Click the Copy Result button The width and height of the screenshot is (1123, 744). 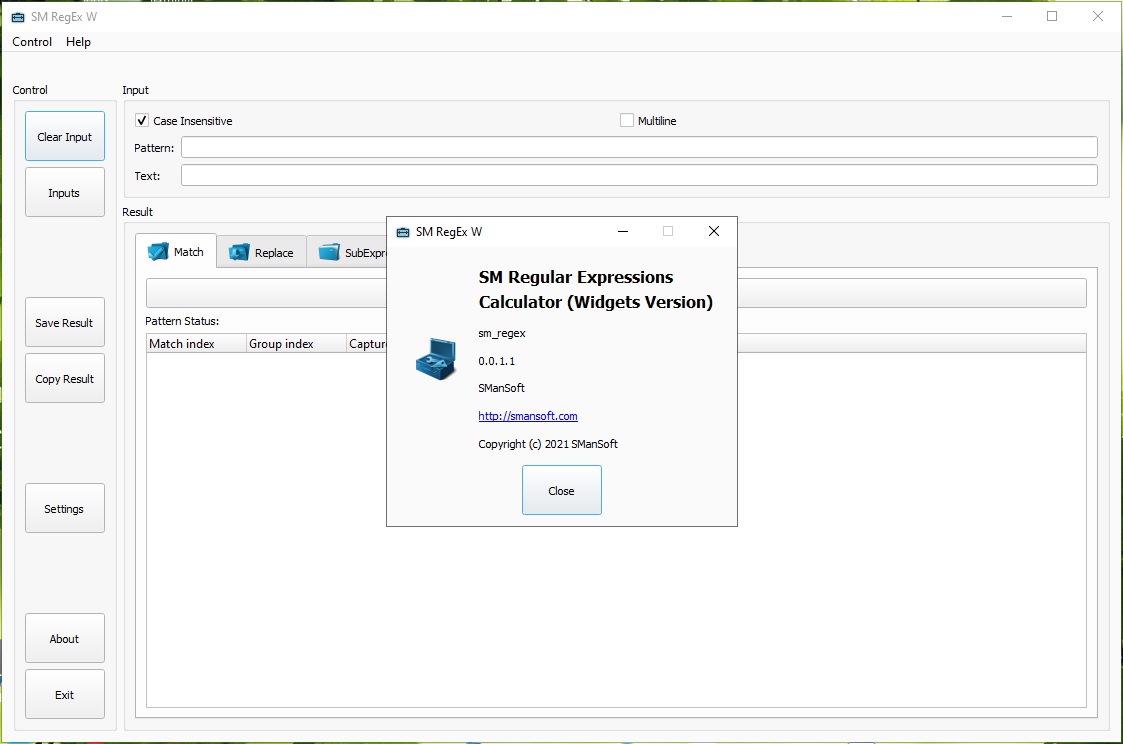click(x=64, y=378)
